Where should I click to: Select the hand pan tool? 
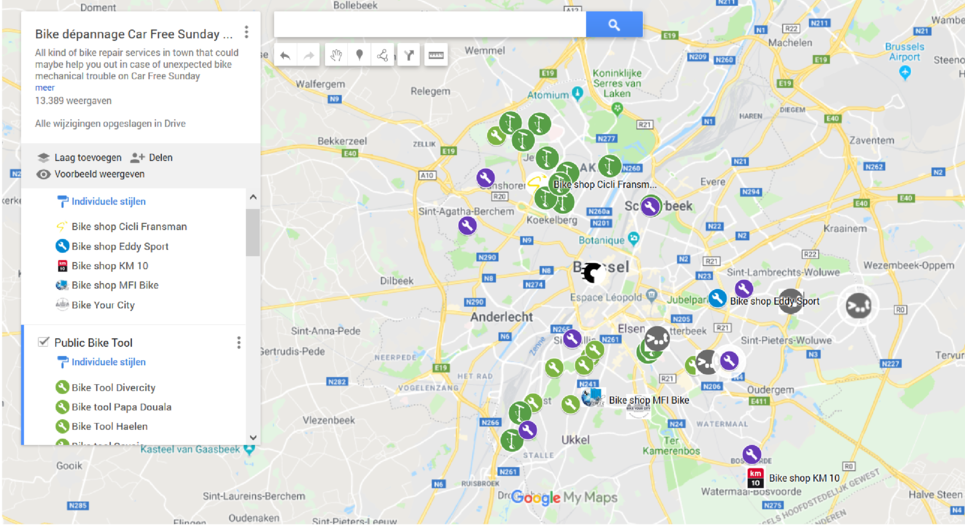pyautogui.click(x=336, y=56)
